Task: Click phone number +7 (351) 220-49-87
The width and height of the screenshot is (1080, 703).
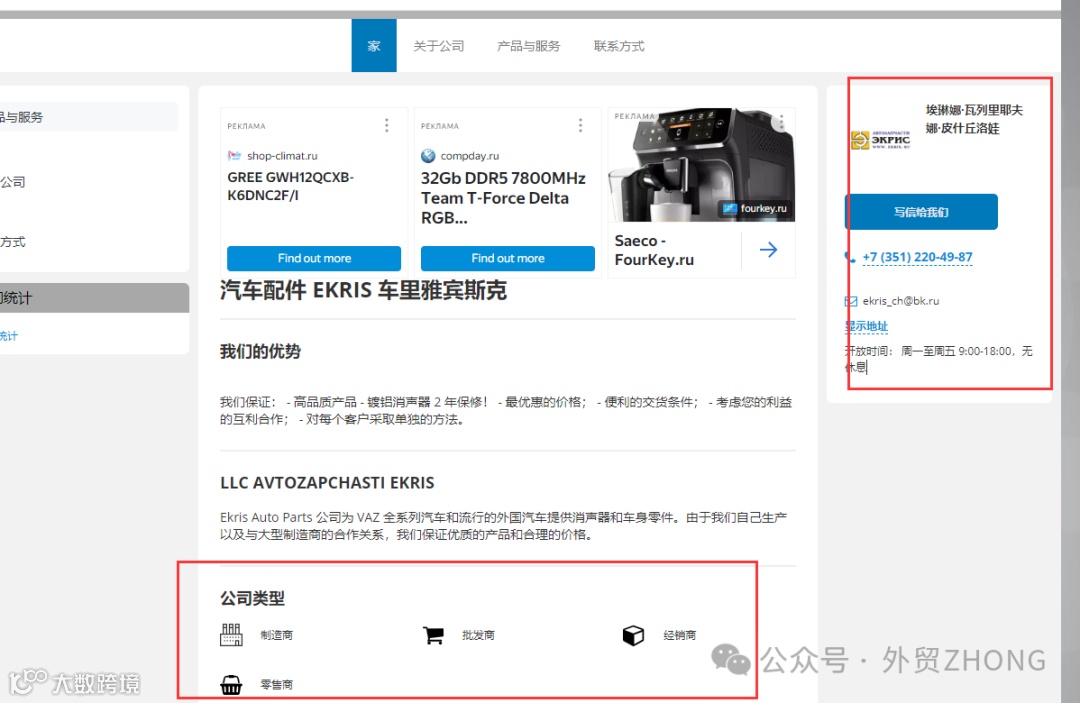Action: (917, 257)
